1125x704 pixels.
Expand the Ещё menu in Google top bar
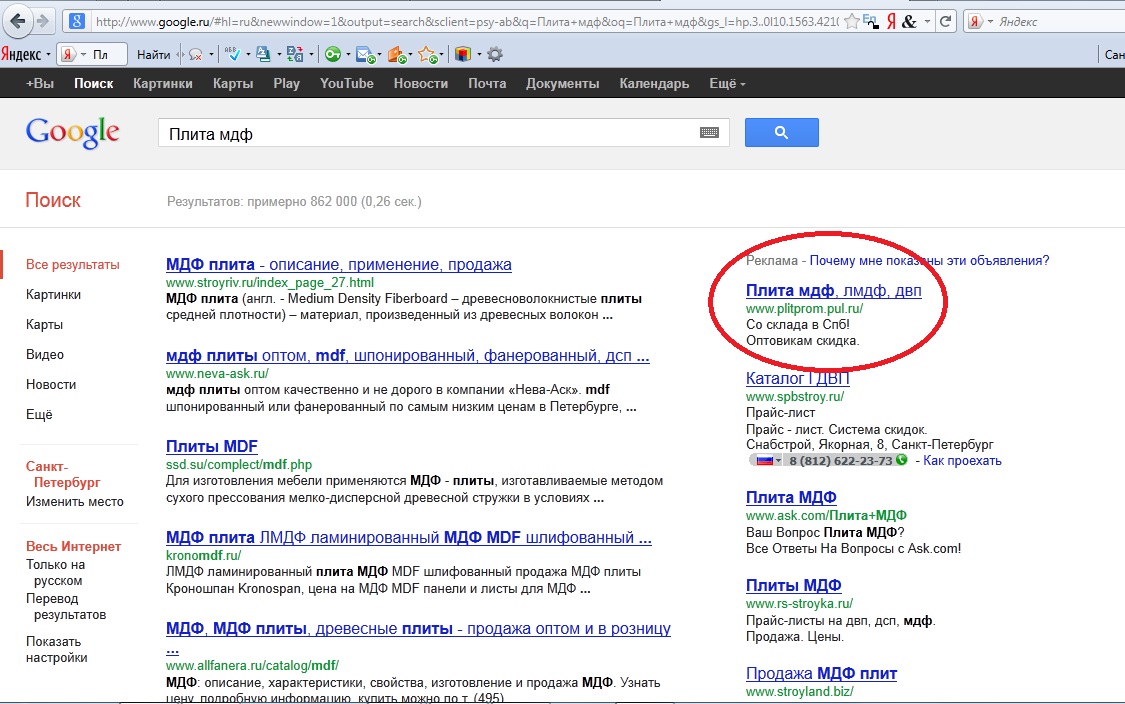[x=728, y=83]
